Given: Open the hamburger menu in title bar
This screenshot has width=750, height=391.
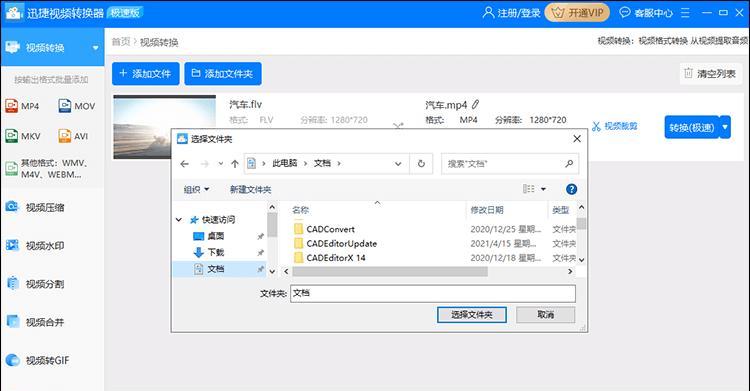Looking at the screenshot, I should tap(685, 13).
